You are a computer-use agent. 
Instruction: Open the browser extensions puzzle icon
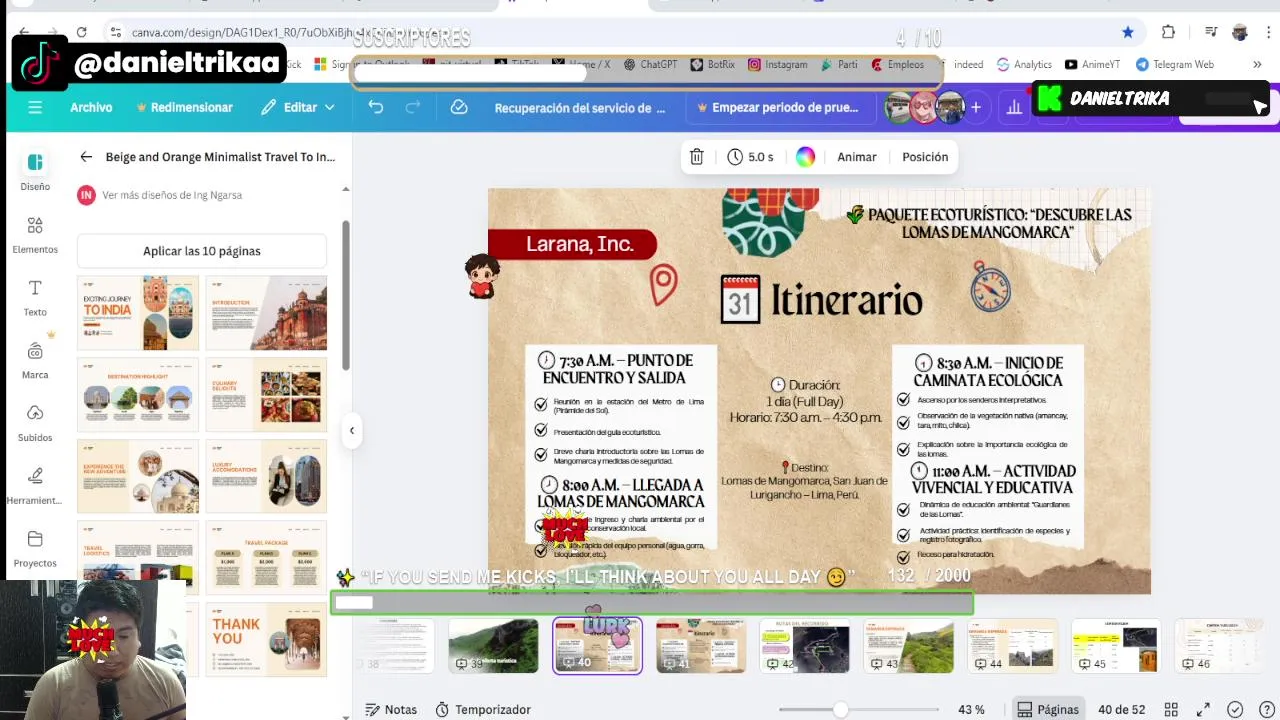pyautogui.click(x=1168, y=32)
